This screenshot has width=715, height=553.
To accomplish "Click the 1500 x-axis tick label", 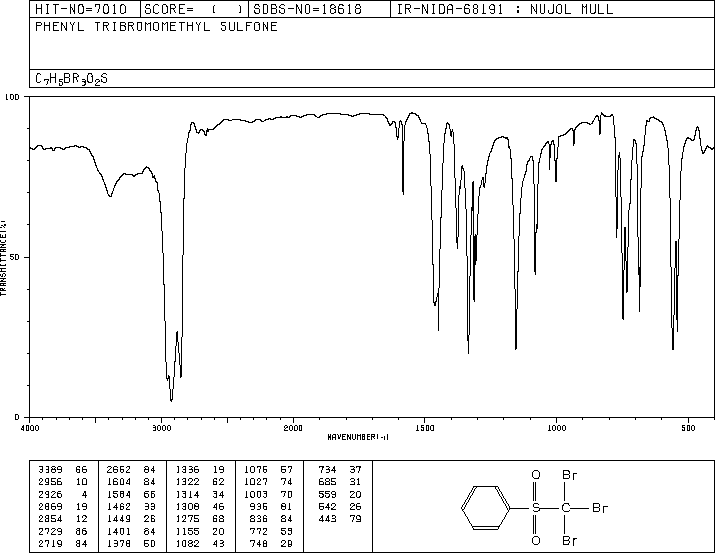I will point(425,428).
